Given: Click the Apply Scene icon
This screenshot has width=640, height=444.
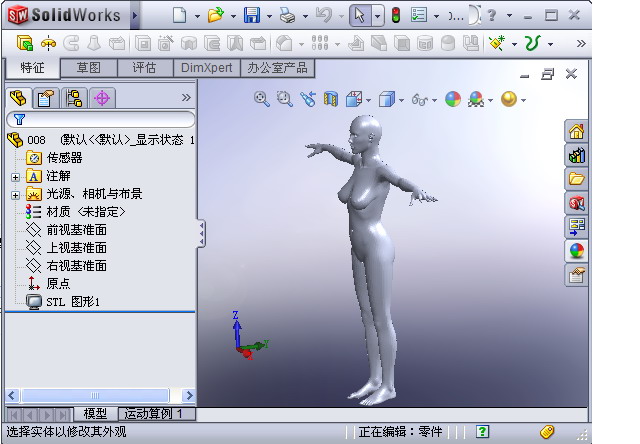Looking at the screenshot, I should [x=476, y=99].
